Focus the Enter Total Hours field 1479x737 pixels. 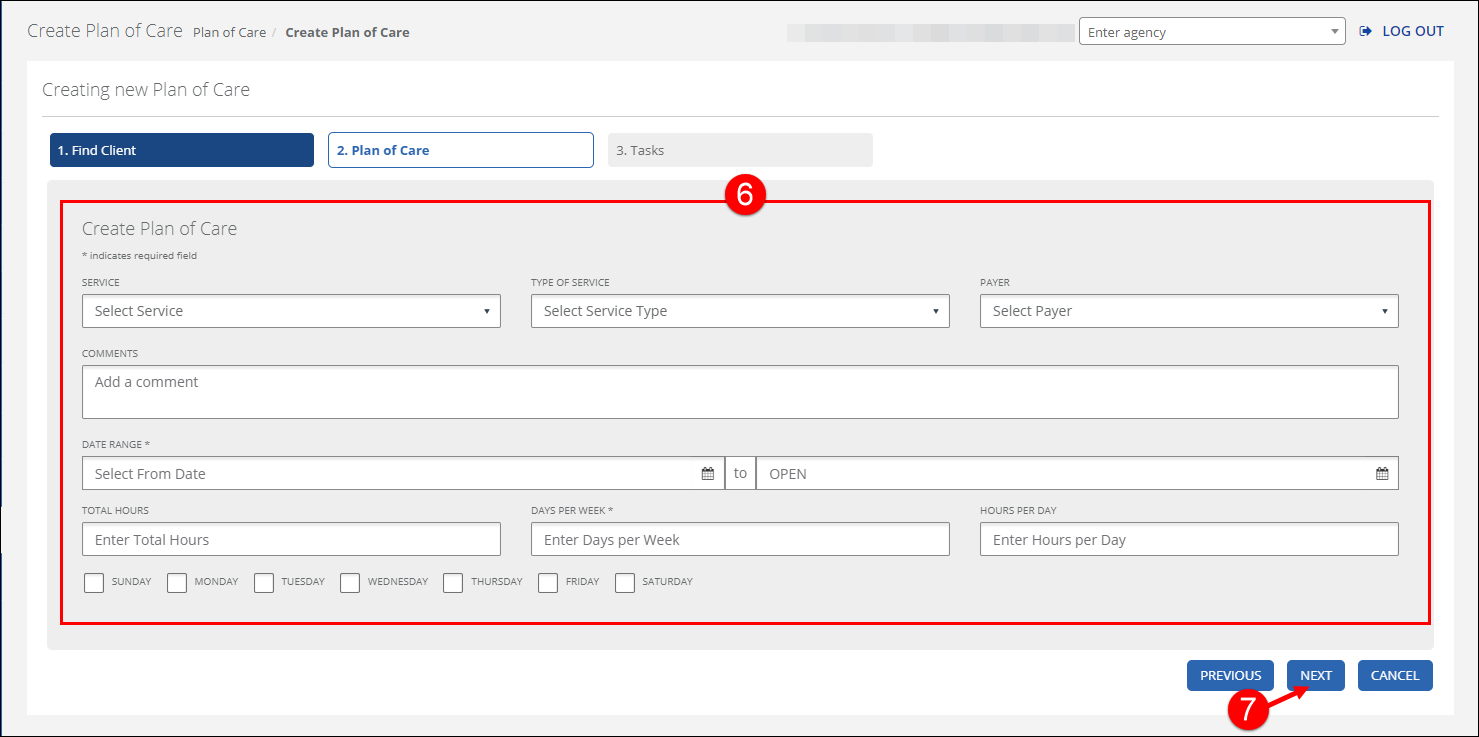point(291,540)
